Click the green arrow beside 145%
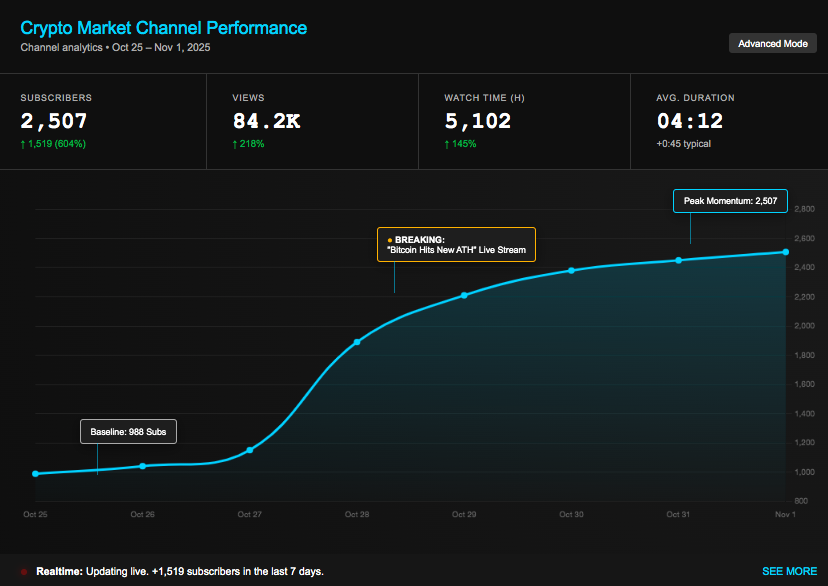The height and width of the screenshot is (586, 828). pos(448,144)
